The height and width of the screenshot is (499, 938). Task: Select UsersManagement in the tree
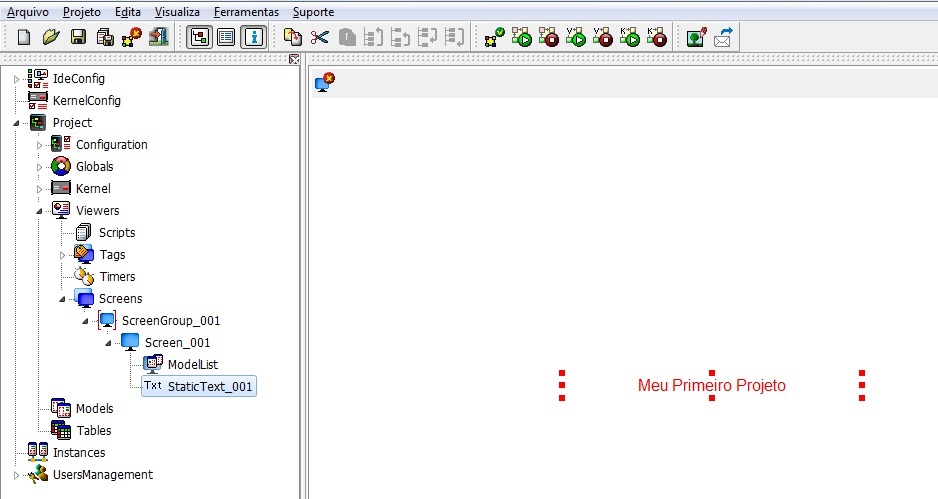point(103,474)
